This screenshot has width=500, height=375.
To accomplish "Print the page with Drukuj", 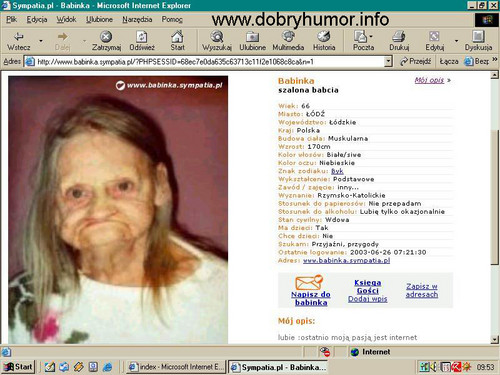I will 399,41.
